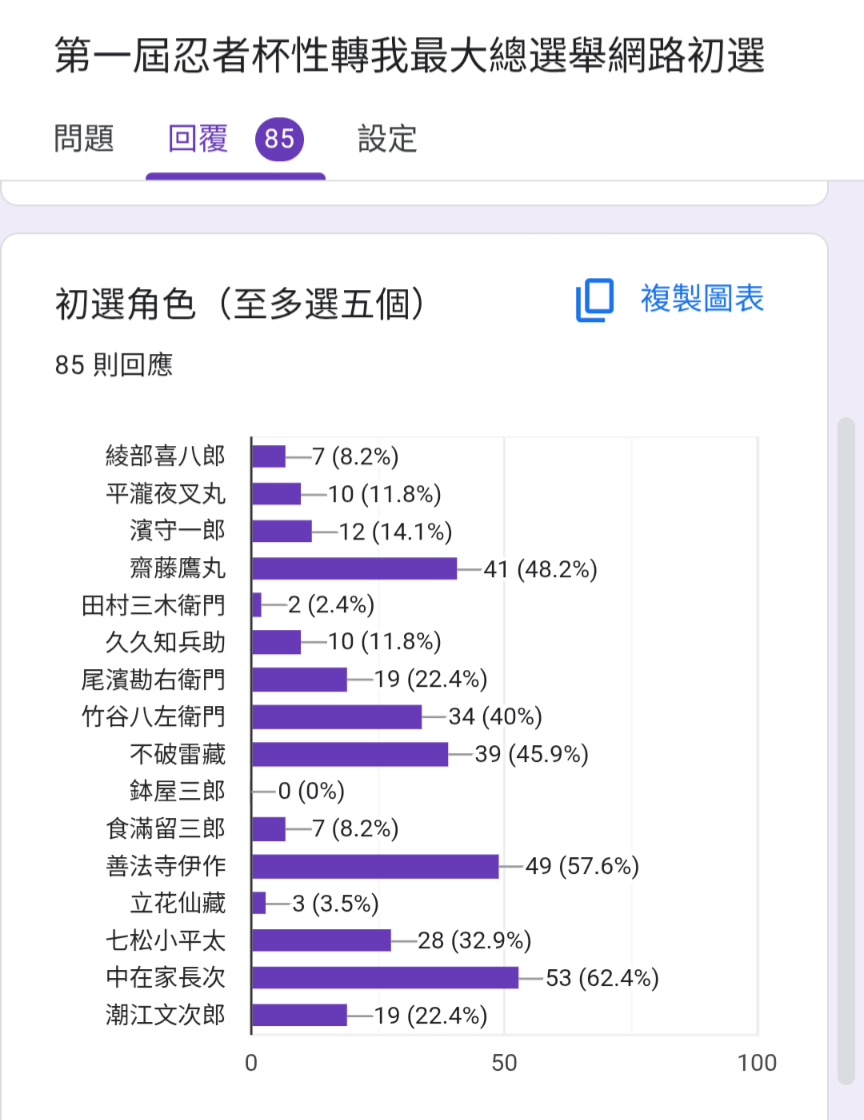The image size is (864, 1120).
Task: Click the 綾部喜八郎 chart label
Action: coord(166,456)
